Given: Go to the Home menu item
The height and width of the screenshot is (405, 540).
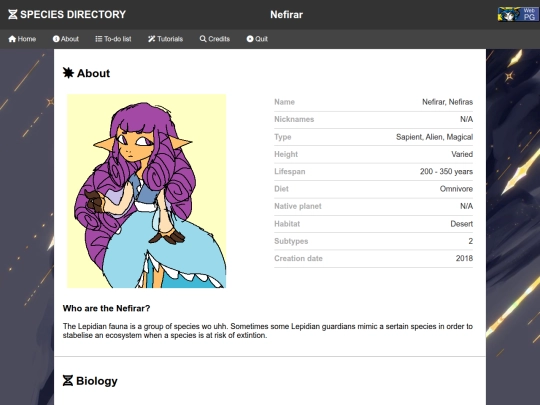Looking at the screenshot, I should pyautogui.click(x=22, y=39).
